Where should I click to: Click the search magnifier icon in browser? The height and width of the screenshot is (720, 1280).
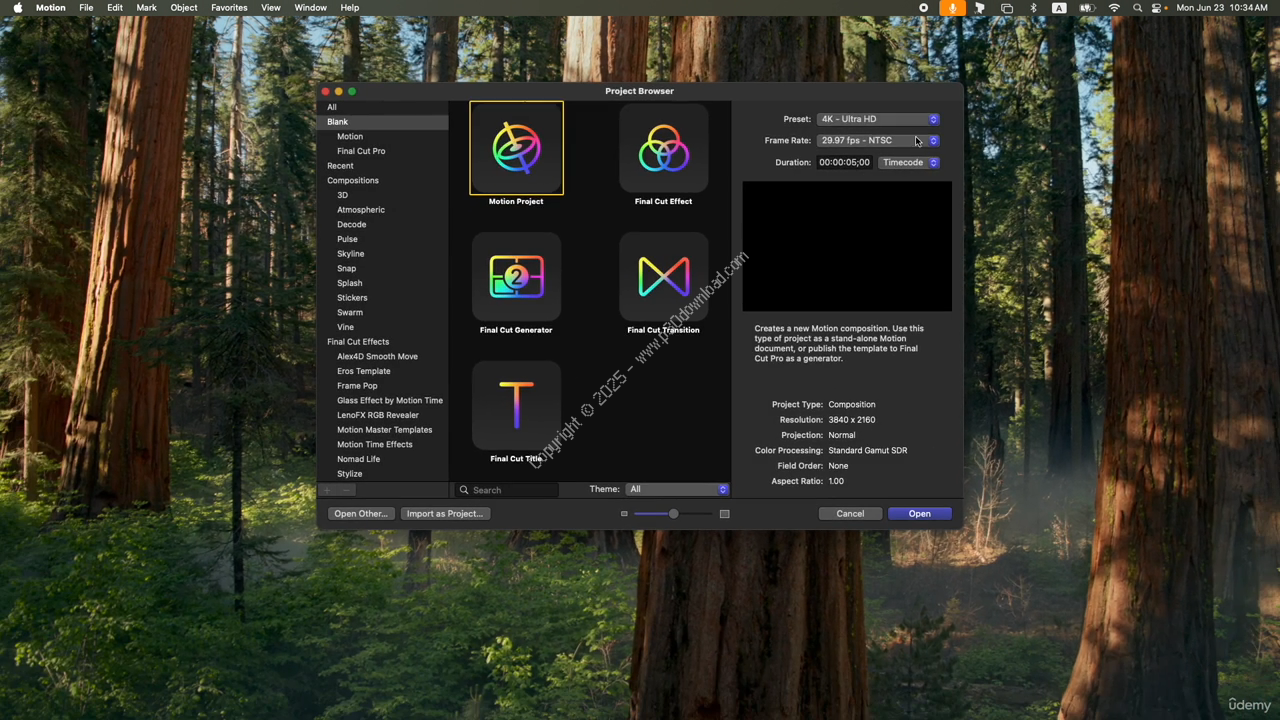click(464, 490)
